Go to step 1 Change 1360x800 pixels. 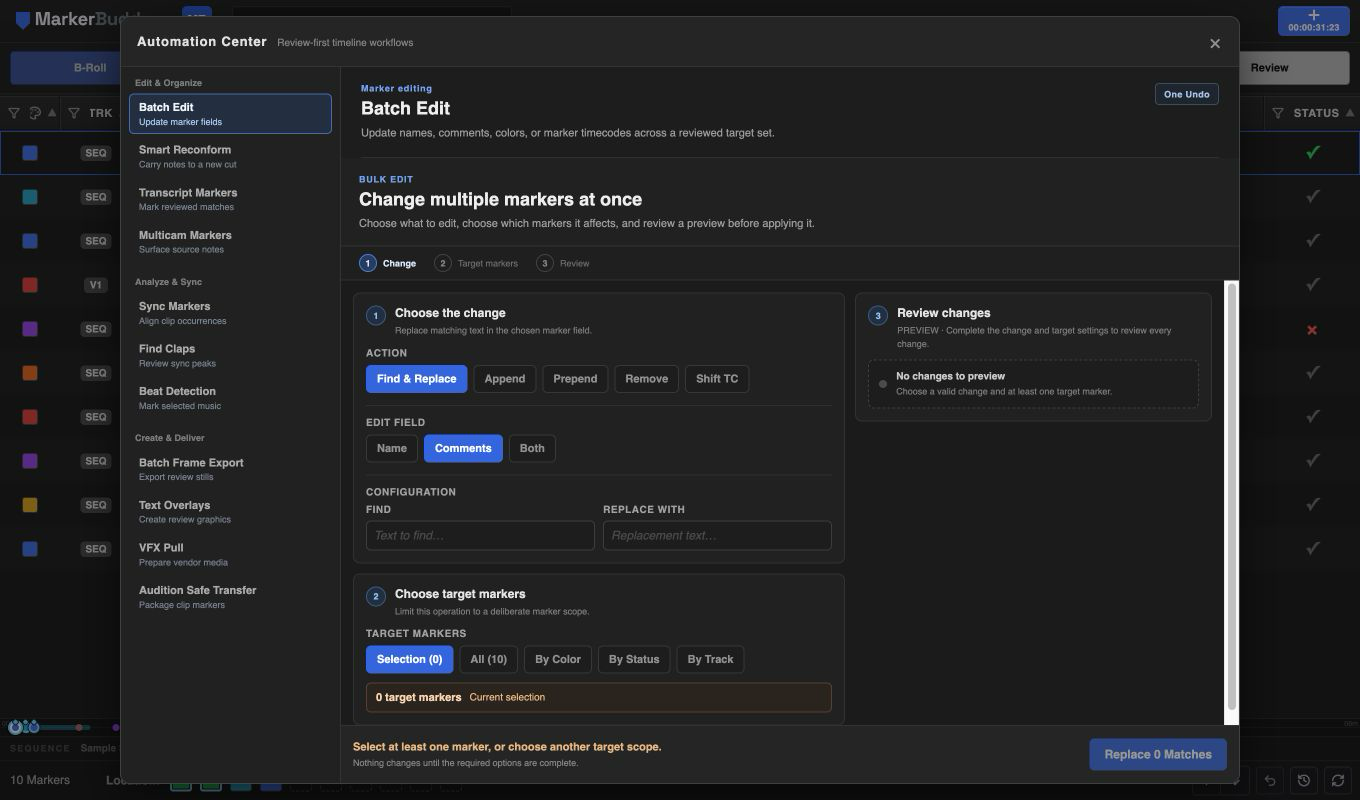[x=388, y=263]
